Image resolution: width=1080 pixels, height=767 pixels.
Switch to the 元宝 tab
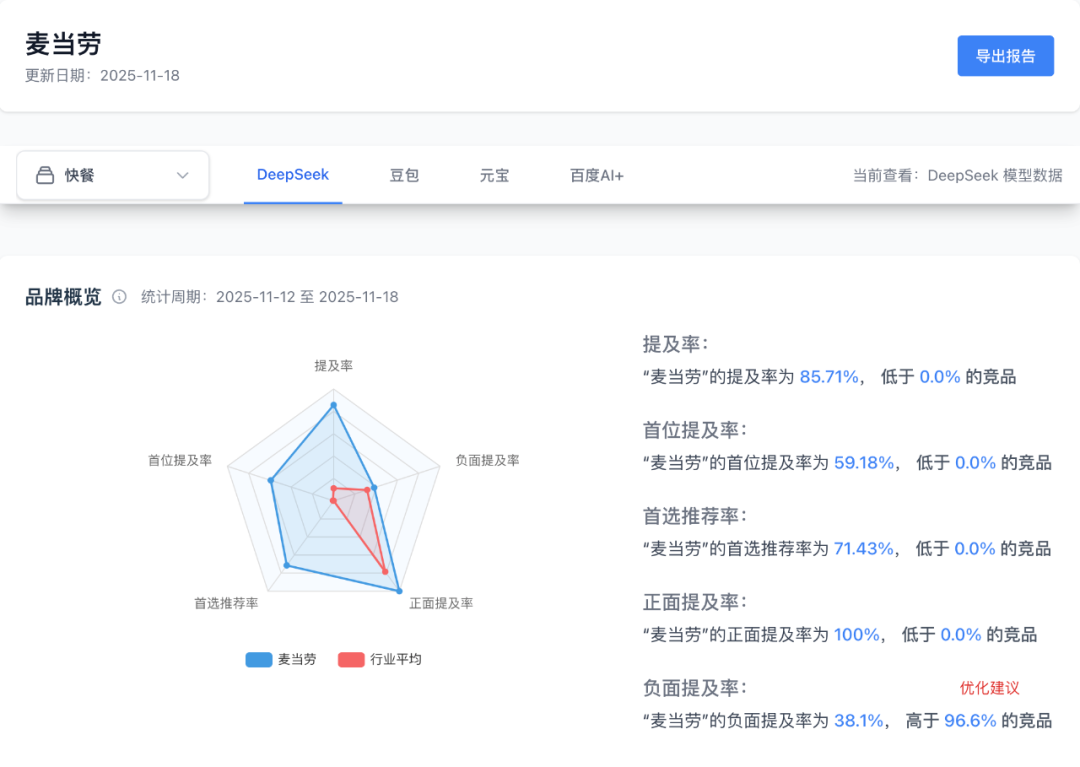coord(494,176)
